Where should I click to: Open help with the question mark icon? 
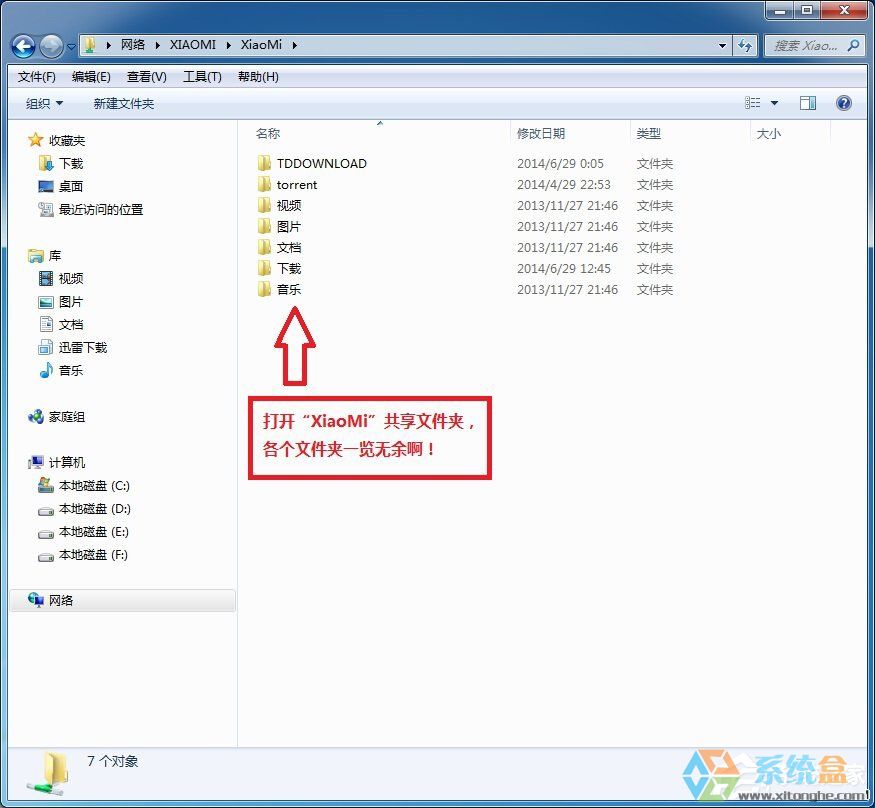pos(844,103)
